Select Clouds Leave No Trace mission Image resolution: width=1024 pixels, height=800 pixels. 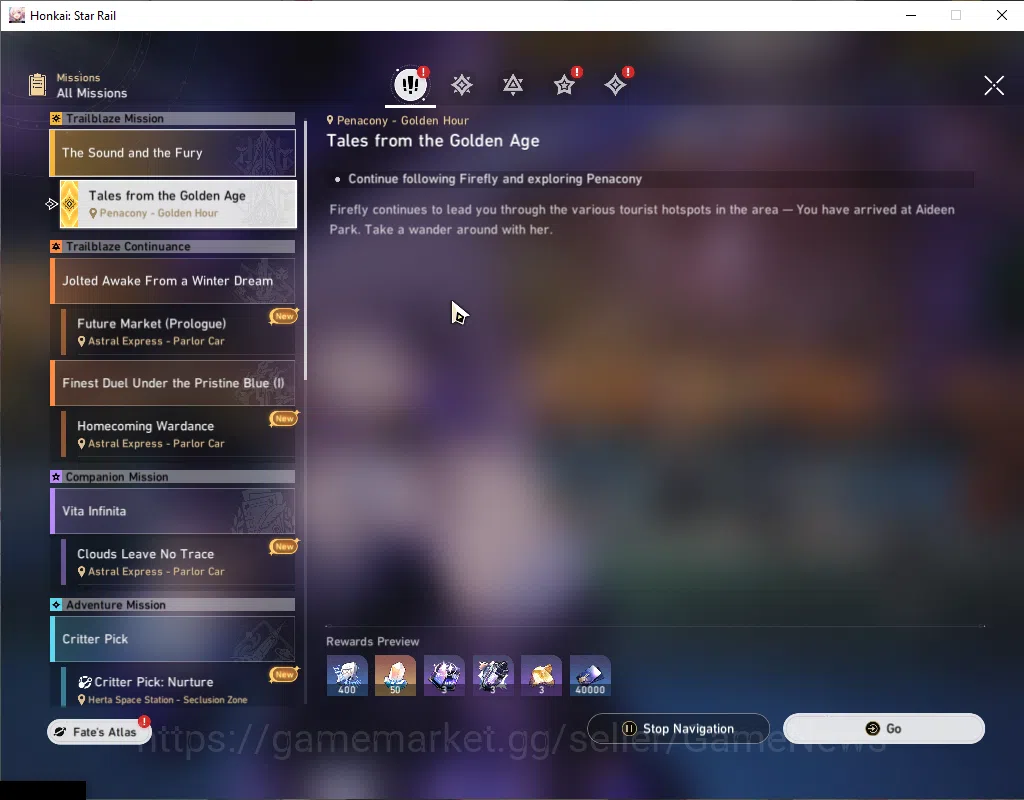point(178,562)
